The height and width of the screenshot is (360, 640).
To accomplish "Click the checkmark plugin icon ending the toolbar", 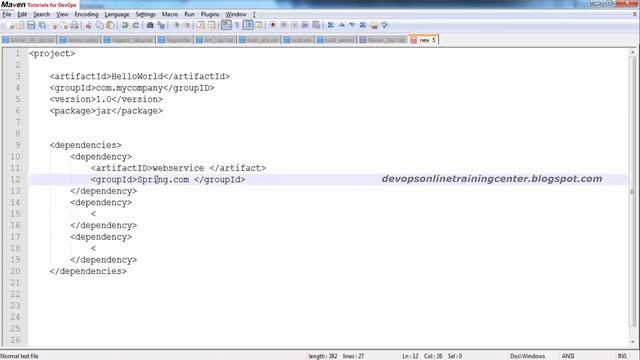I will click(x=384, y=25).
